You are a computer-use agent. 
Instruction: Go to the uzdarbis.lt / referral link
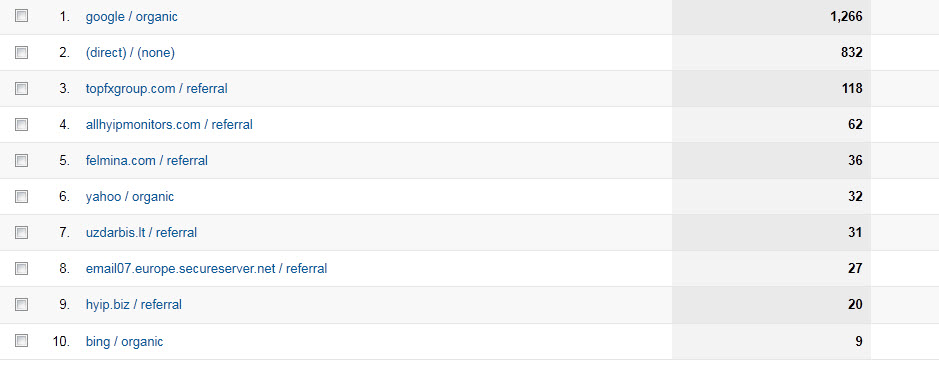click(x=141, y=232)
